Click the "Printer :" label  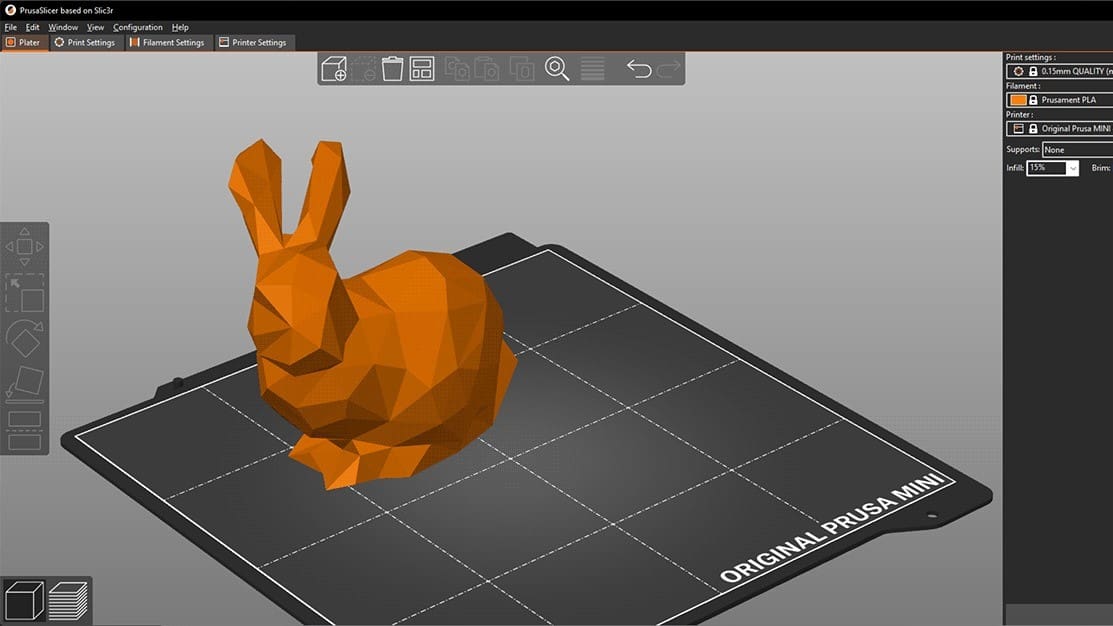(1019, 114)
